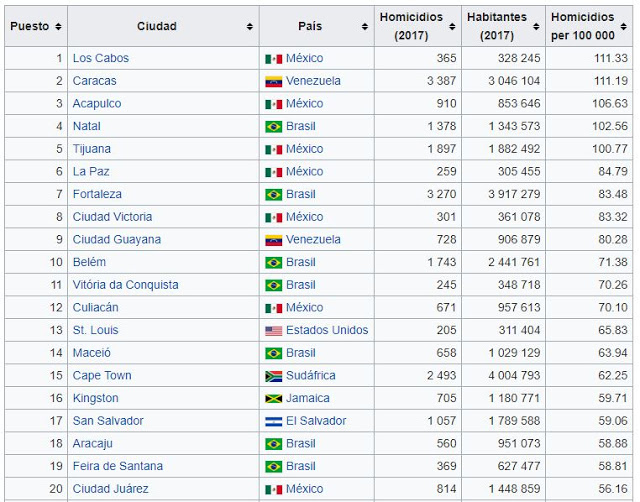The width and height of the screenshot is (640, 502).
Task: Click the Mexico flag beside Los Cabos
Action: point(273,58)
